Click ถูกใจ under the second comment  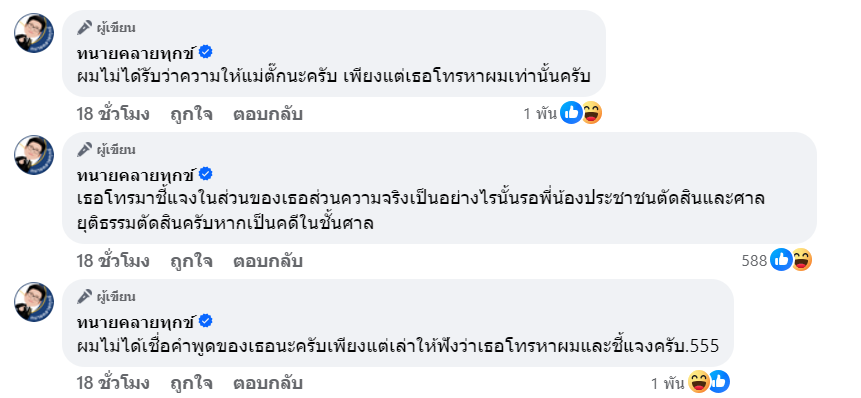point(191,261)
